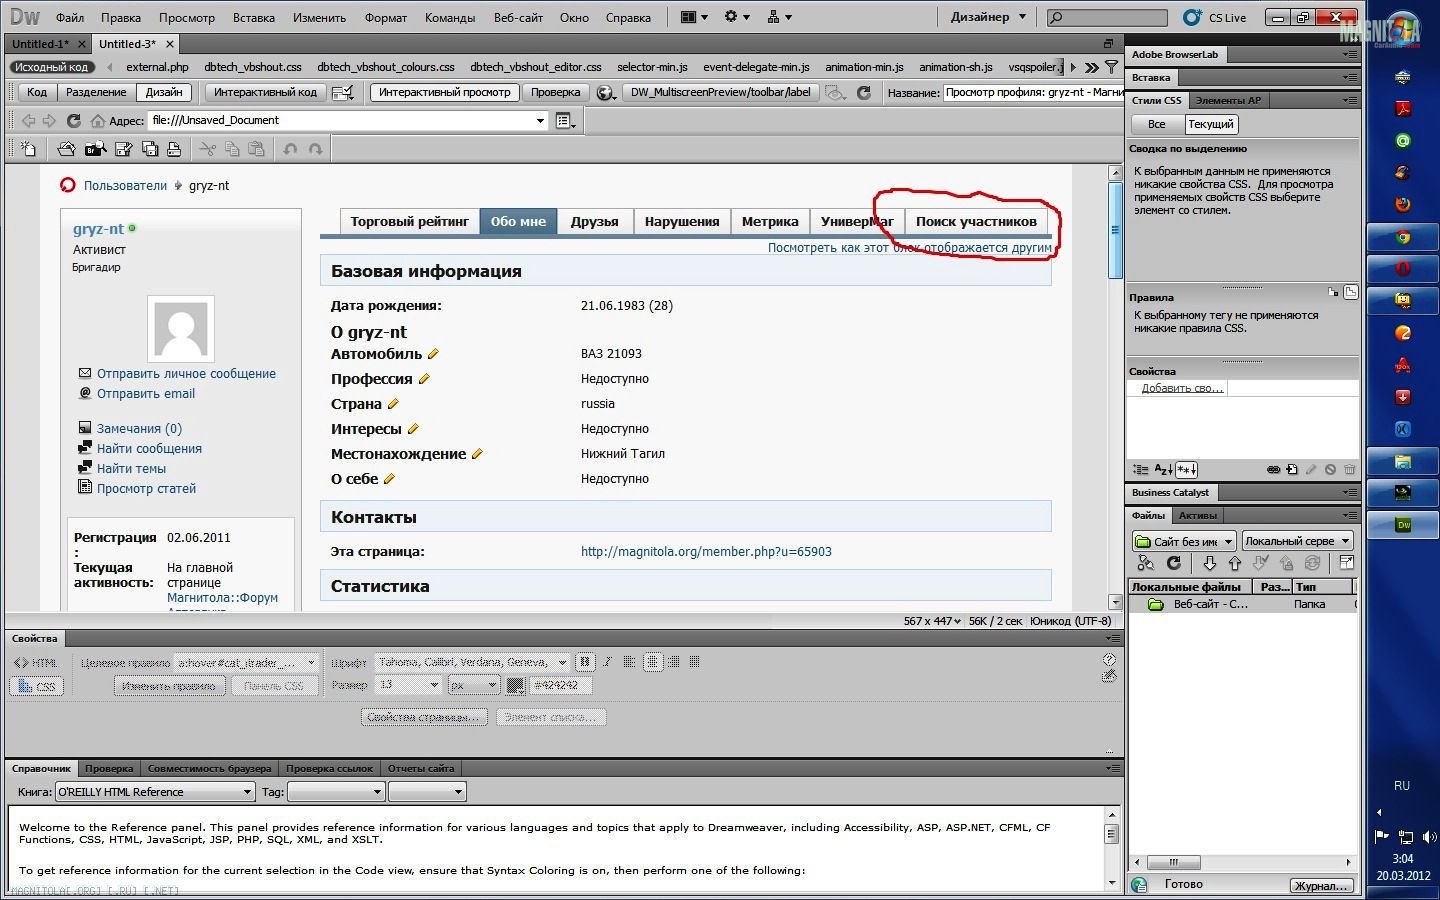Toggle Align Center in Properties panel

pos(652,662)
